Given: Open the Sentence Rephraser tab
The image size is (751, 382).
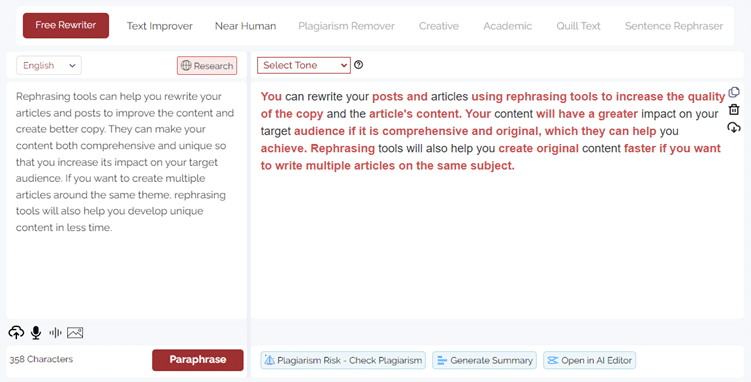Looking at the screenshot, I should point(674,26).
